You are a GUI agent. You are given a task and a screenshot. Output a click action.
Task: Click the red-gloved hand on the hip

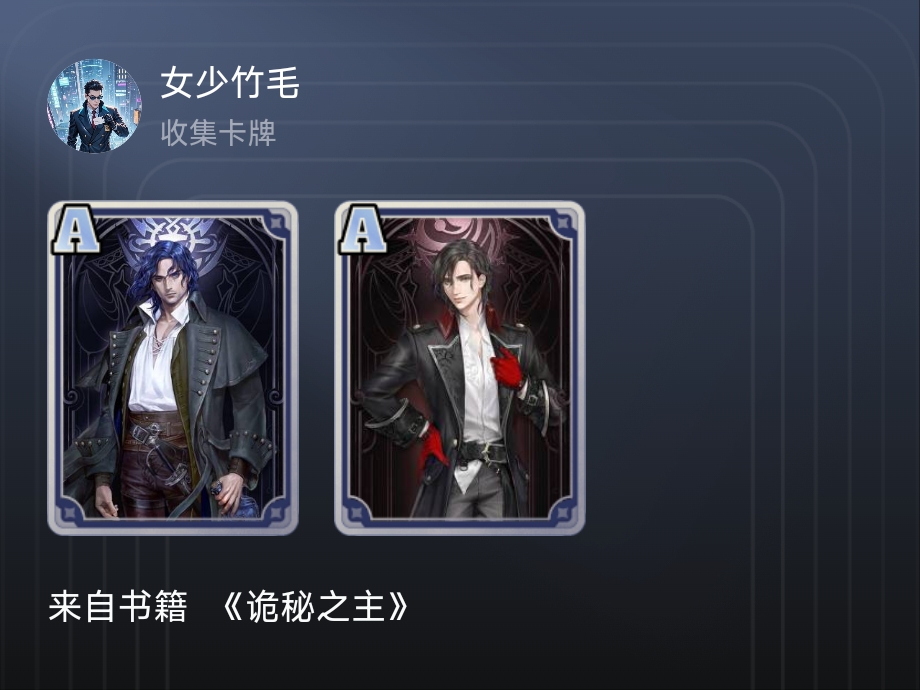[433, 448]
